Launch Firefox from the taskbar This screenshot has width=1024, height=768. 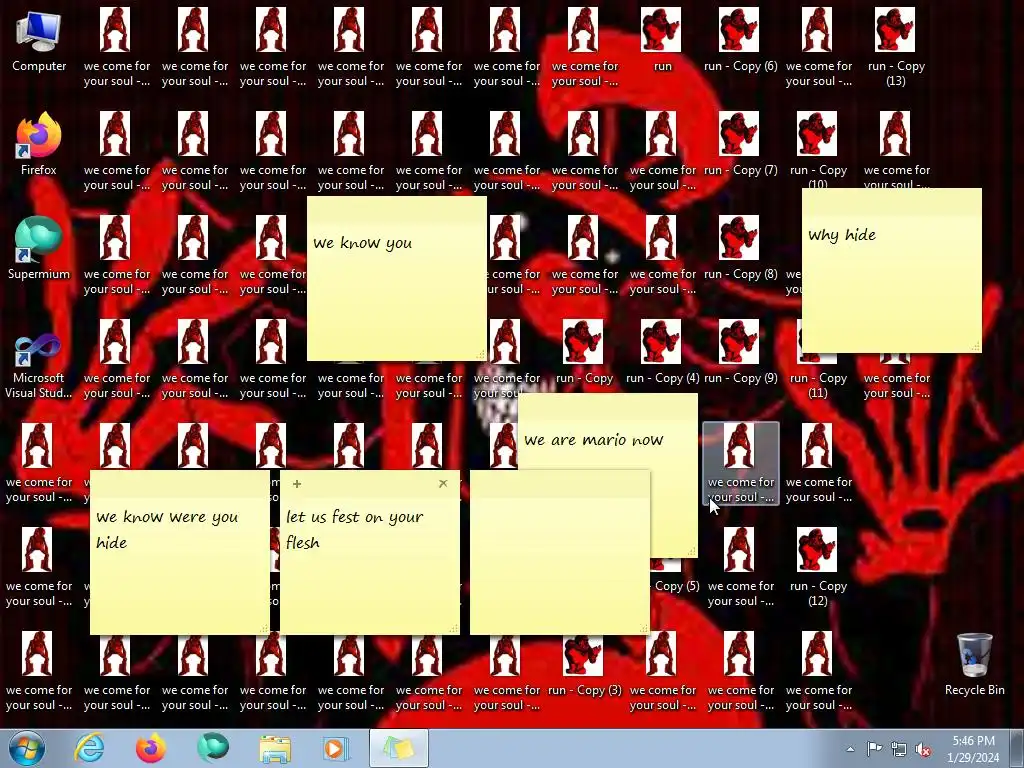[151, 748]
